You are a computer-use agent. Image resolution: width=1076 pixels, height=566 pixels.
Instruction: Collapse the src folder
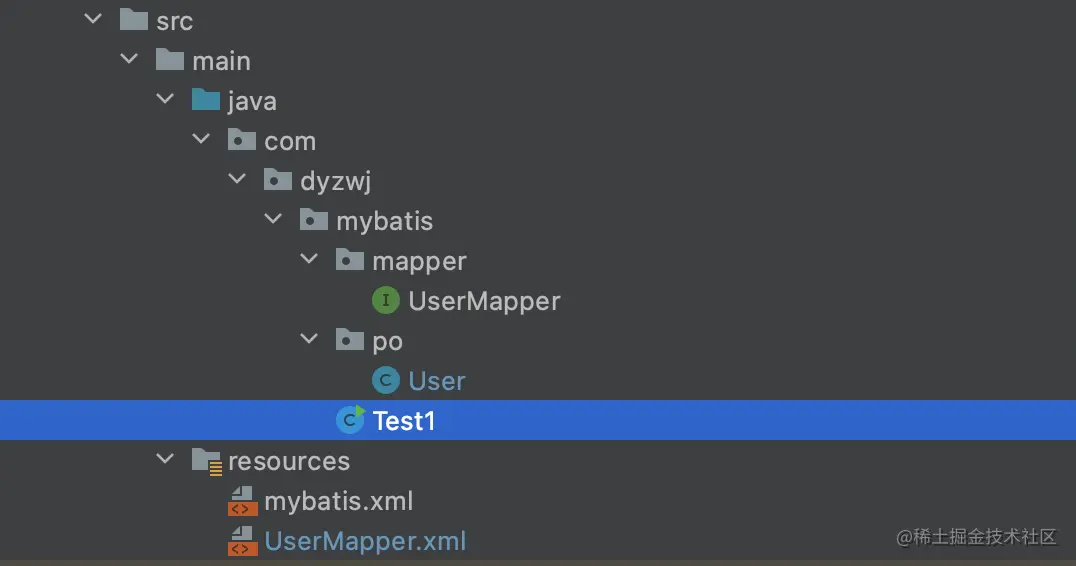click(x=93, y=20)
